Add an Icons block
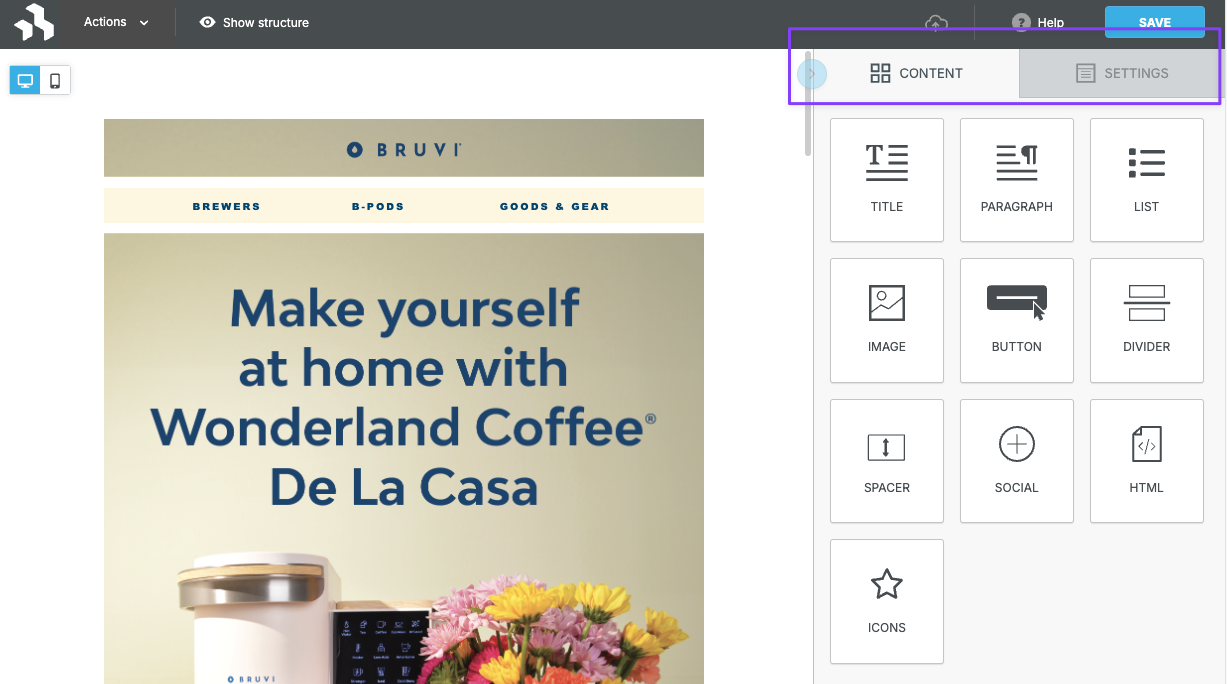 886,601
